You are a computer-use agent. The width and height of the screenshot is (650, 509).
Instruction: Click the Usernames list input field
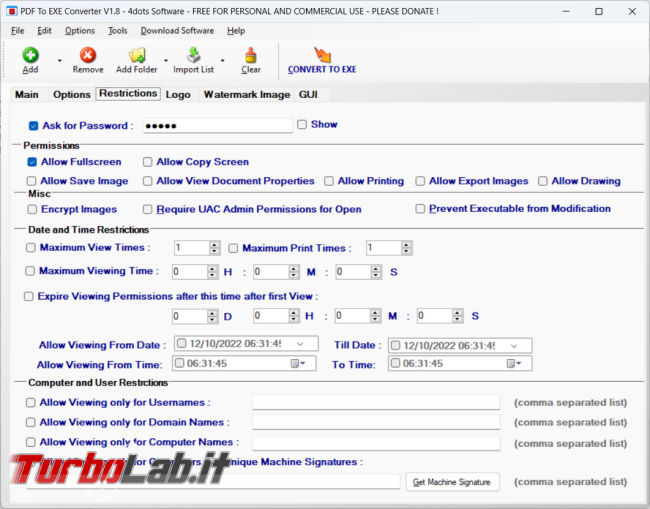click(x=376, y=402)
